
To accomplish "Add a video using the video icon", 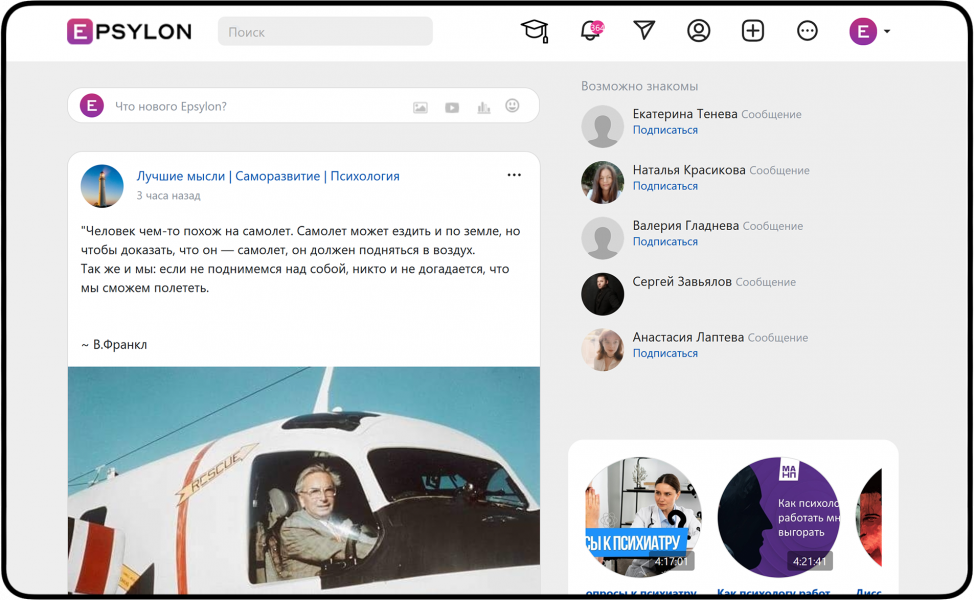I will [452, 107].
